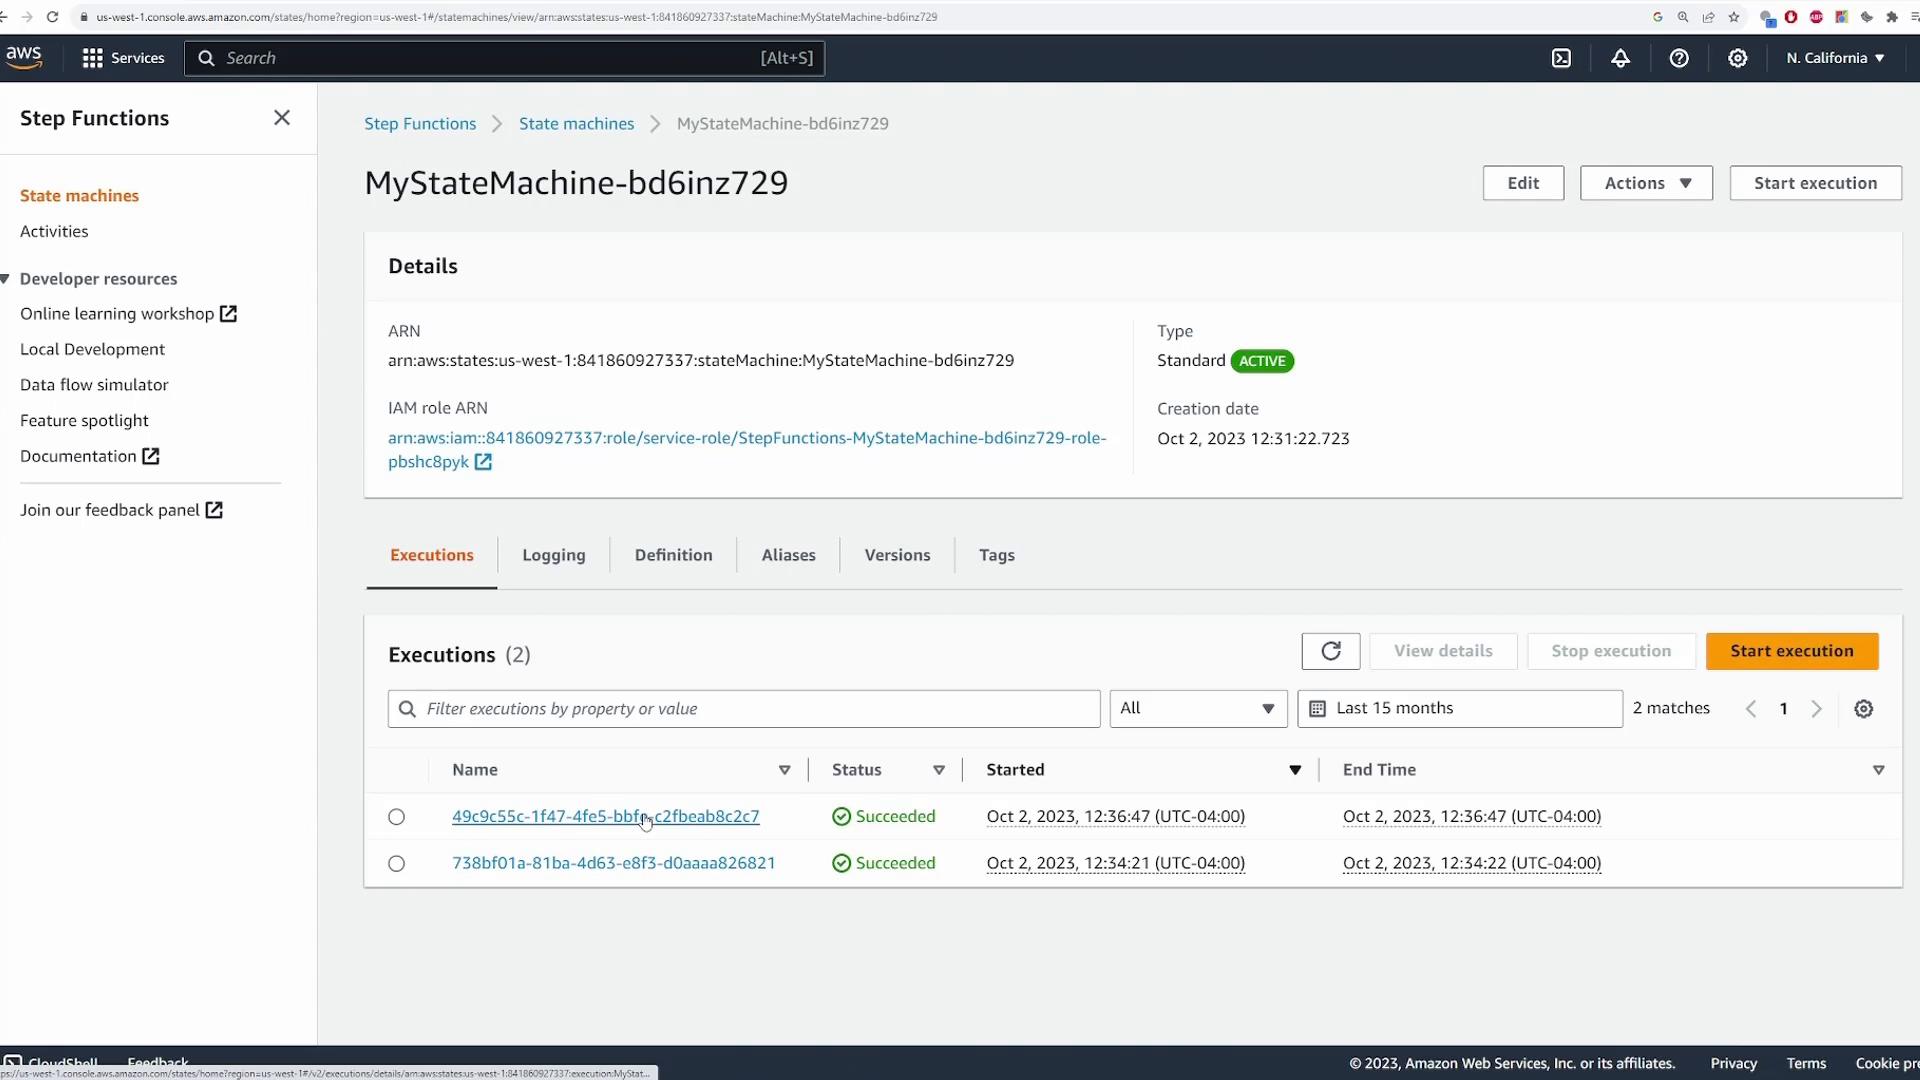Switch to the Definition tab
Image resolution: width=1920 pixels, height=1080 pixels.
point(673,555)
